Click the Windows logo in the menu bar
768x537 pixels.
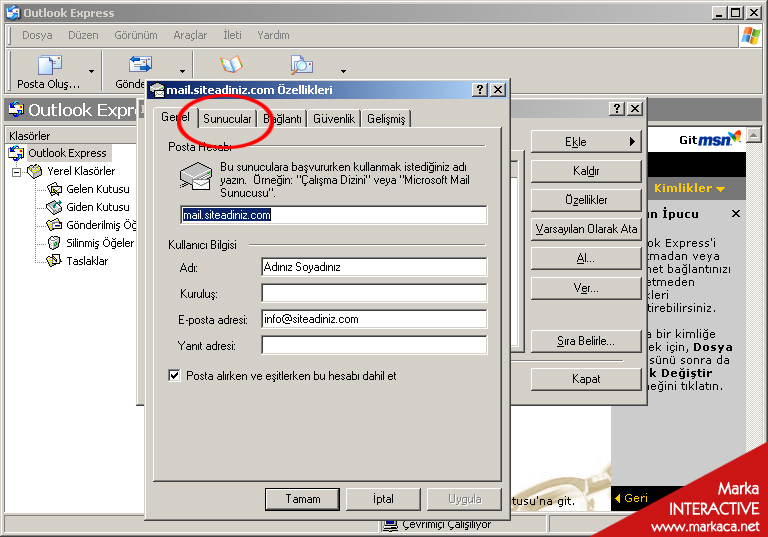click(750, 35)
